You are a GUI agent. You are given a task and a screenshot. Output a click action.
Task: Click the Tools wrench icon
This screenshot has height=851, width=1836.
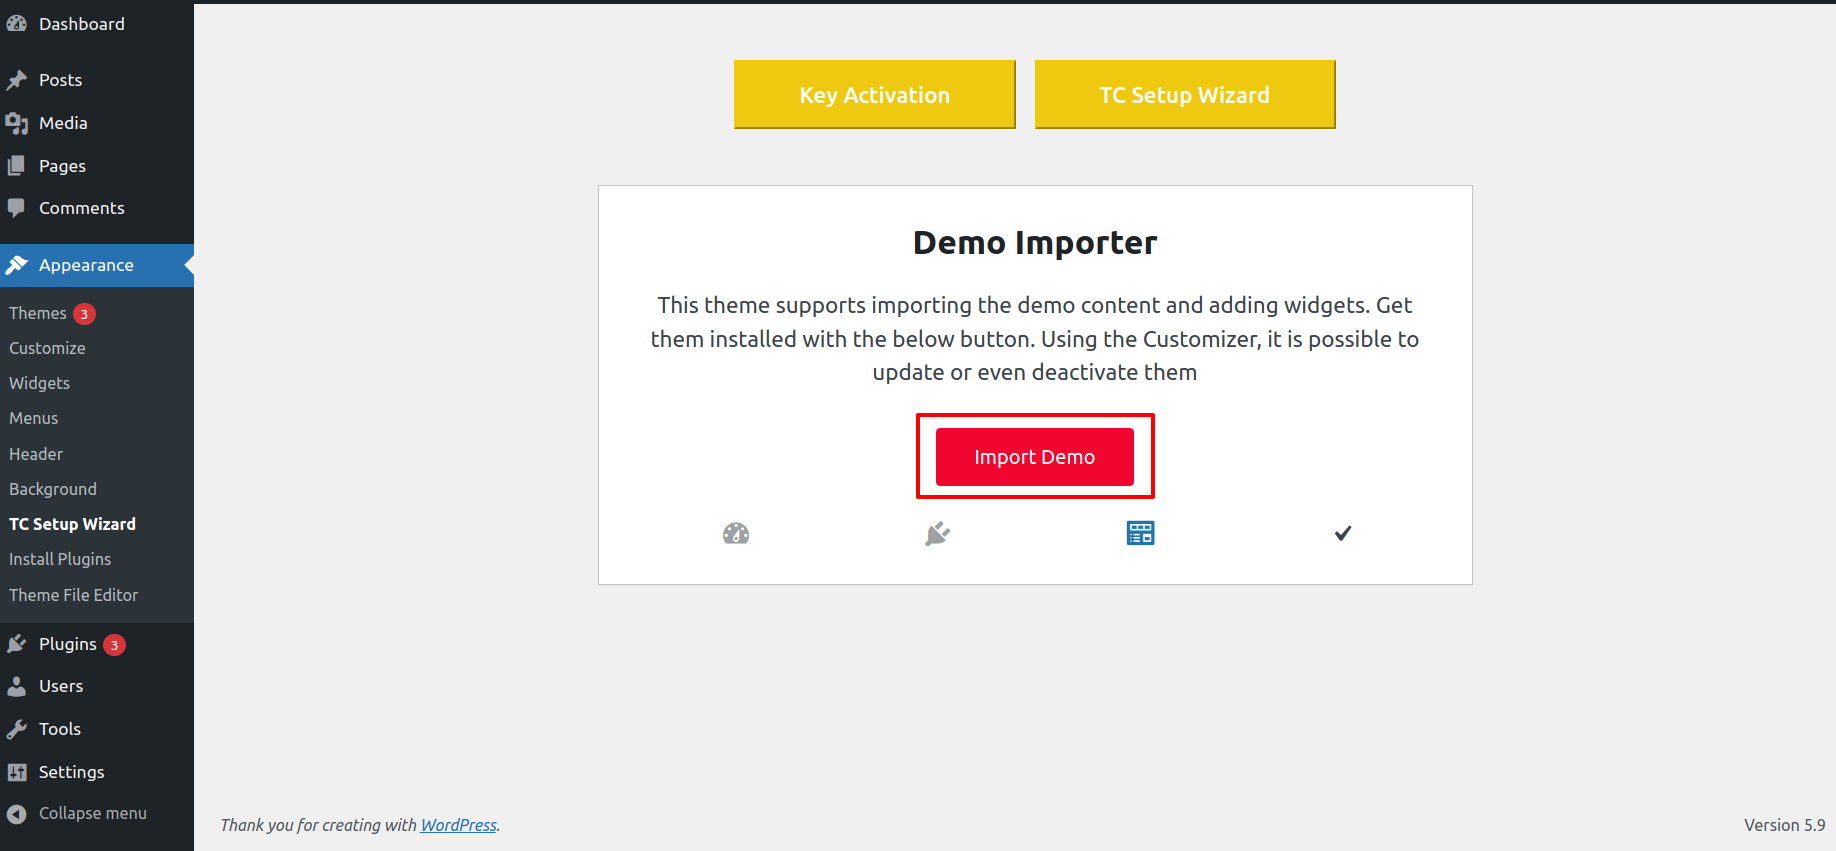(x=17, y=729)
